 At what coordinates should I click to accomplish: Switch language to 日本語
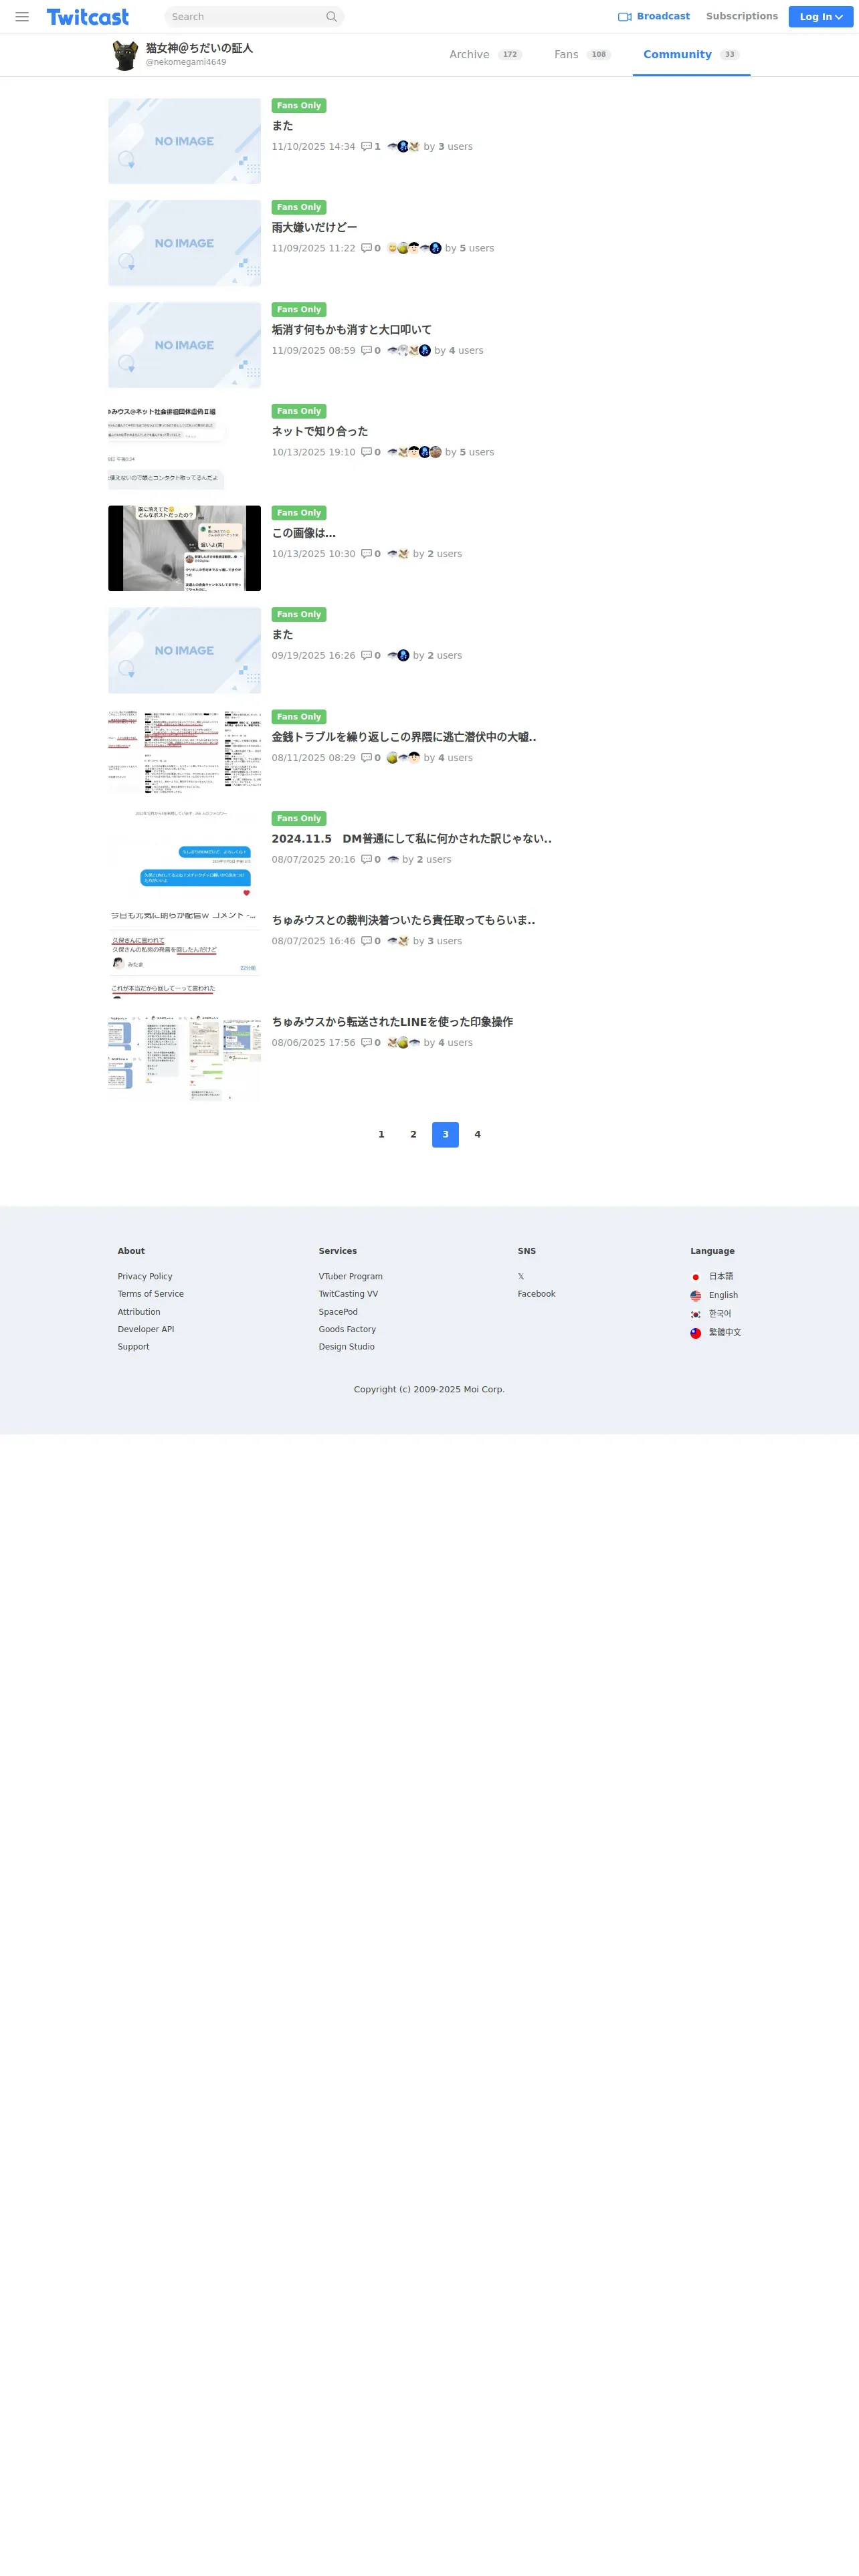721,1277
